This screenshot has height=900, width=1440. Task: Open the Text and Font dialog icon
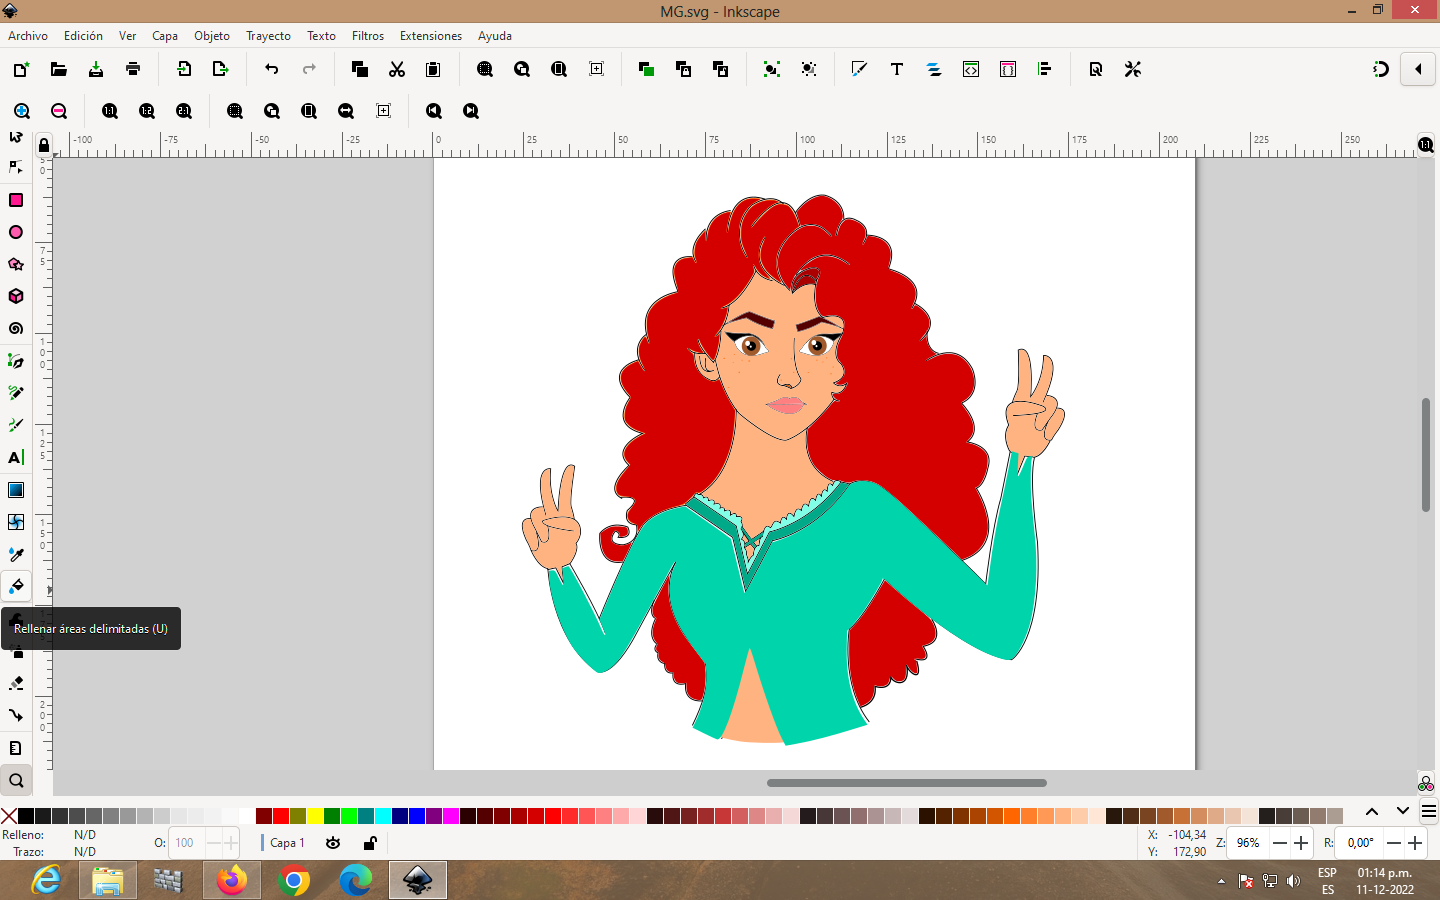pos(897,69)
